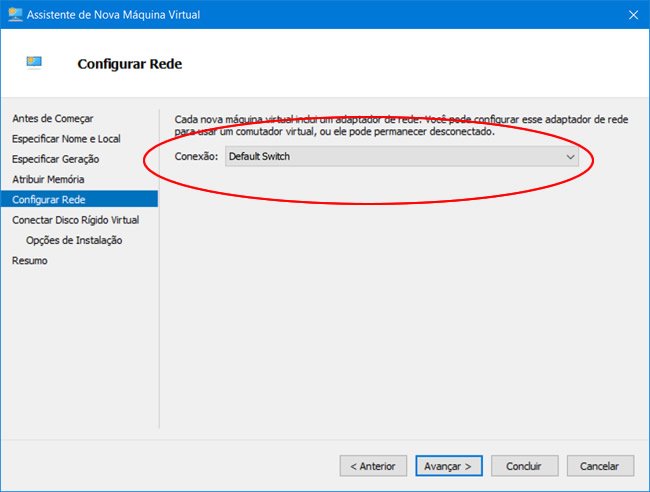Go to the Resumo step
Viewport: 650px width, 492px height.
coord(29,261)
